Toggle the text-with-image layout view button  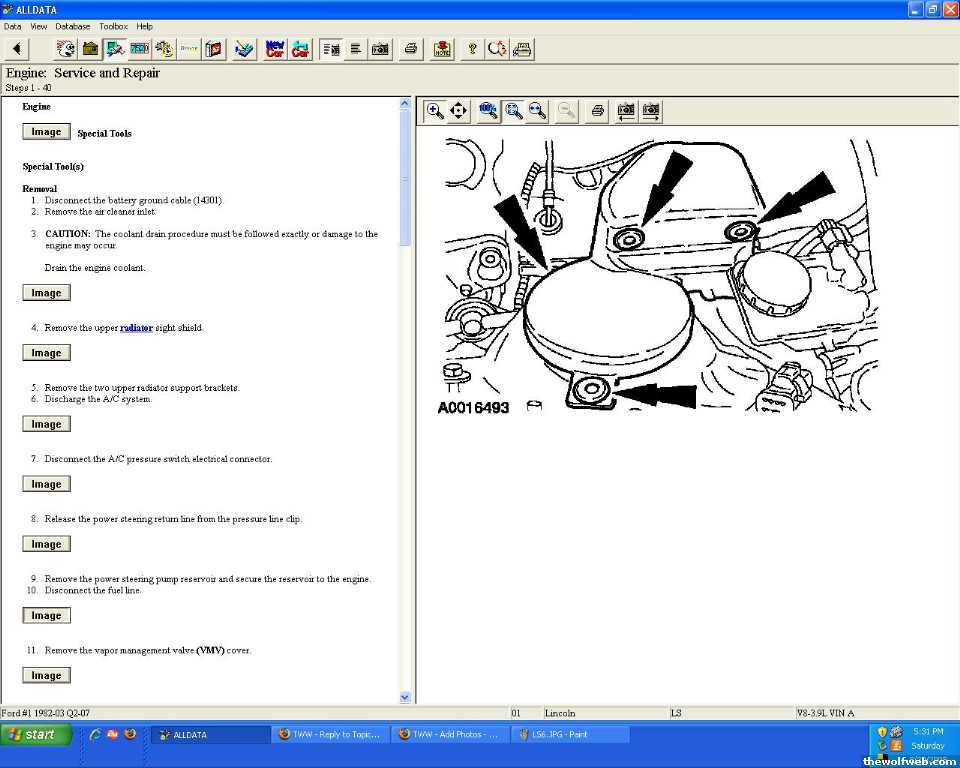click(331, 49)
